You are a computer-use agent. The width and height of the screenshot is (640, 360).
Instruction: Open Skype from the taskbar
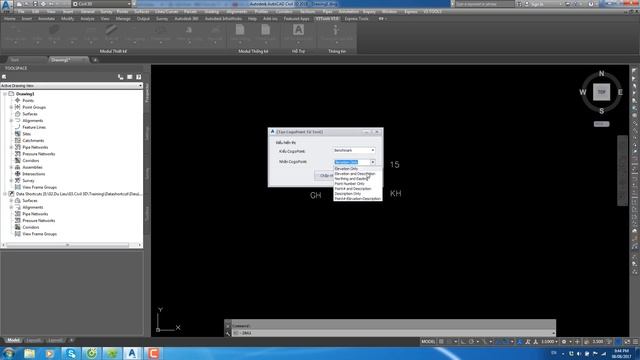71,353
